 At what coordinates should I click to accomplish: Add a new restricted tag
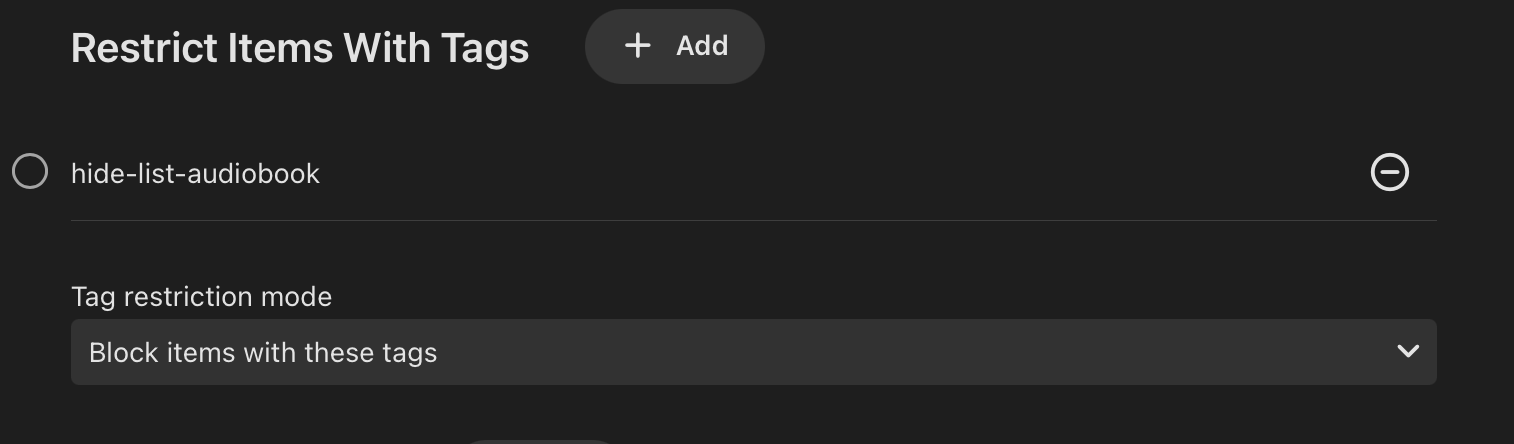(675, 46)
